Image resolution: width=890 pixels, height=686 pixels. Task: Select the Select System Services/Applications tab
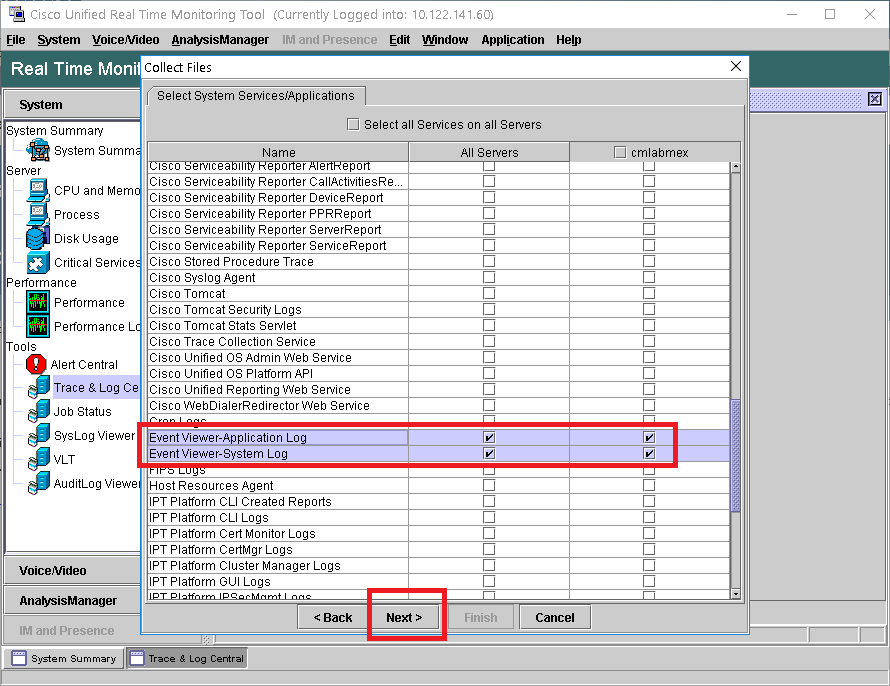pyautogui.click(x=256, y=96)
